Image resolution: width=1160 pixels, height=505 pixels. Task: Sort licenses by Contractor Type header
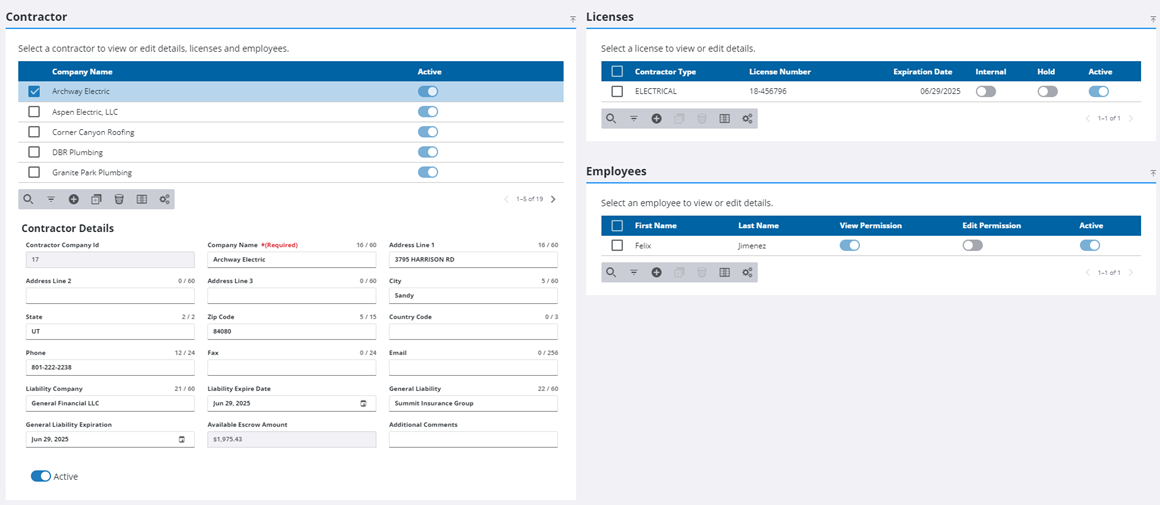pyautogui.click(x=665, y=72)
